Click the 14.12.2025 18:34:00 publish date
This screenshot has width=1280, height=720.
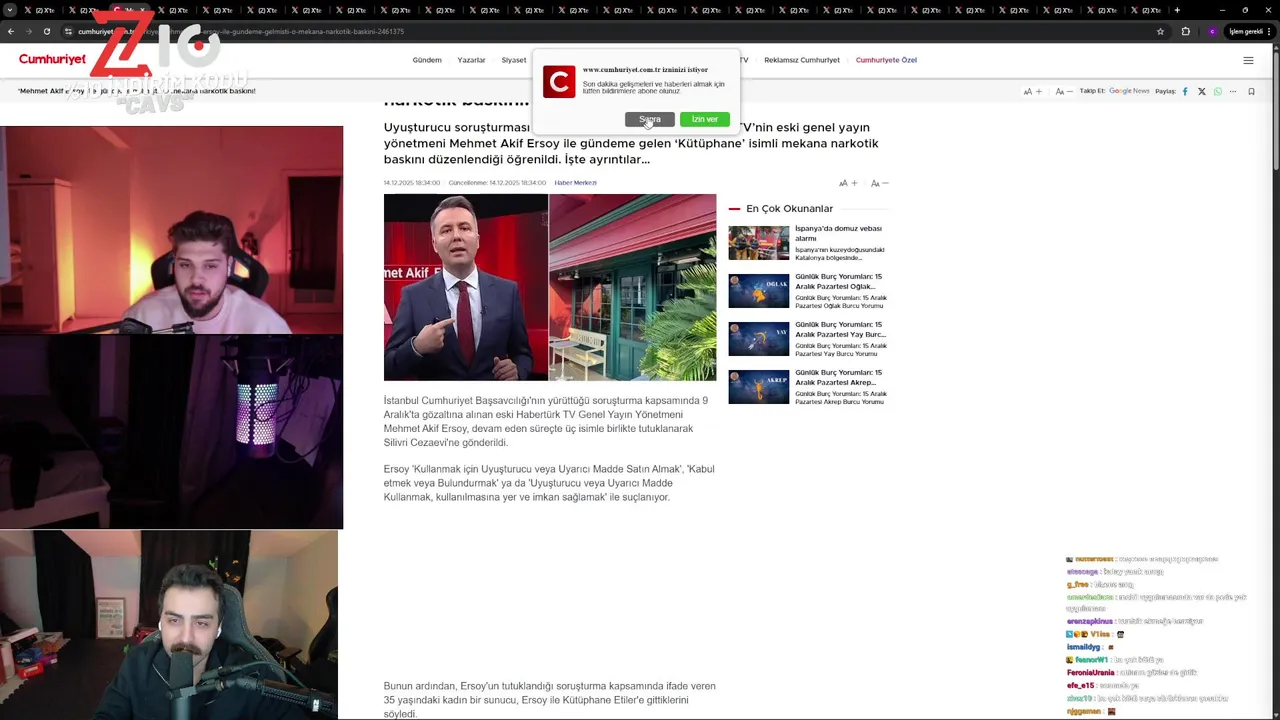coord(412,183)
